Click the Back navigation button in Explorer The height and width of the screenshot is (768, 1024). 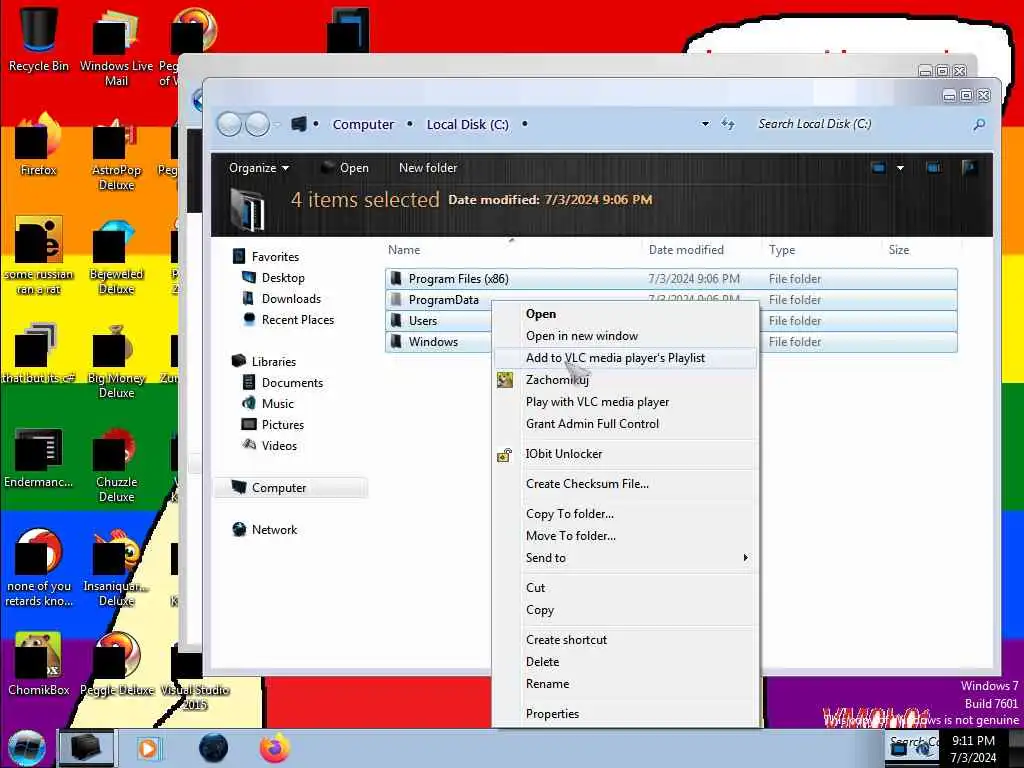pyautogui.click(x=229, y=124)
